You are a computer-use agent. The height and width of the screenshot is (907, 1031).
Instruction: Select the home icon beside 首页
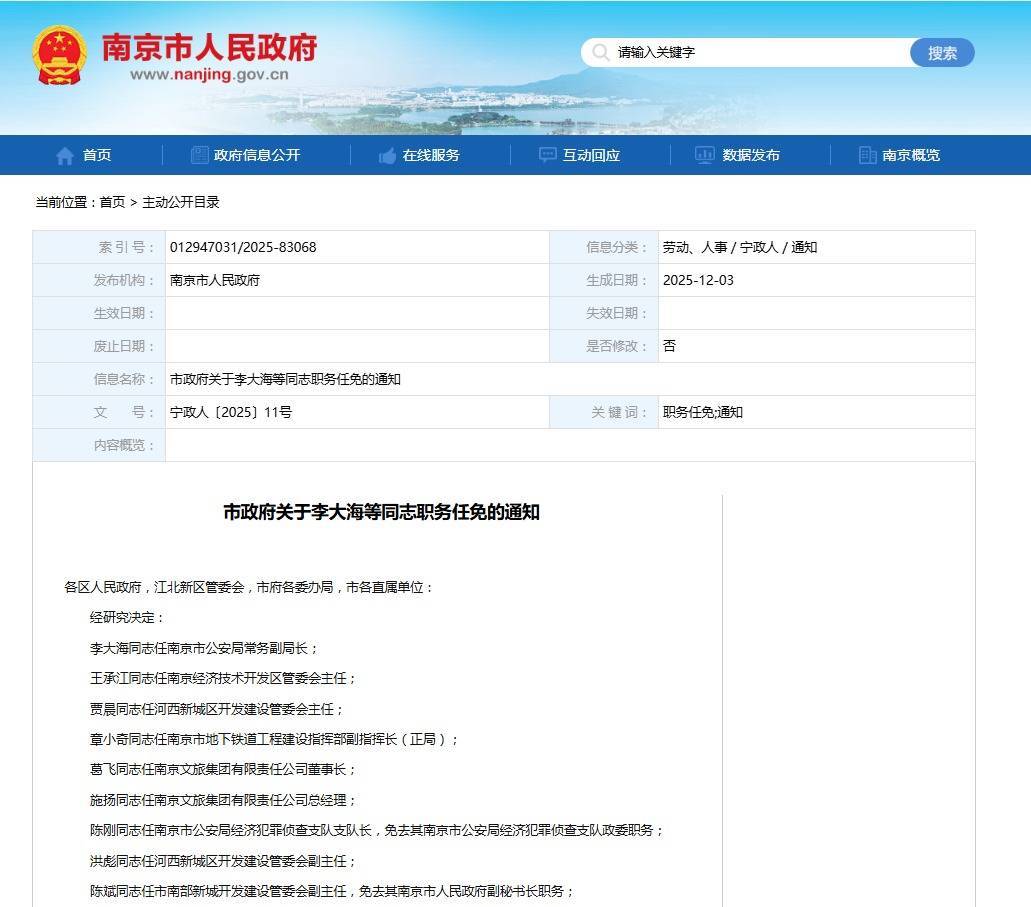(63, 155)
